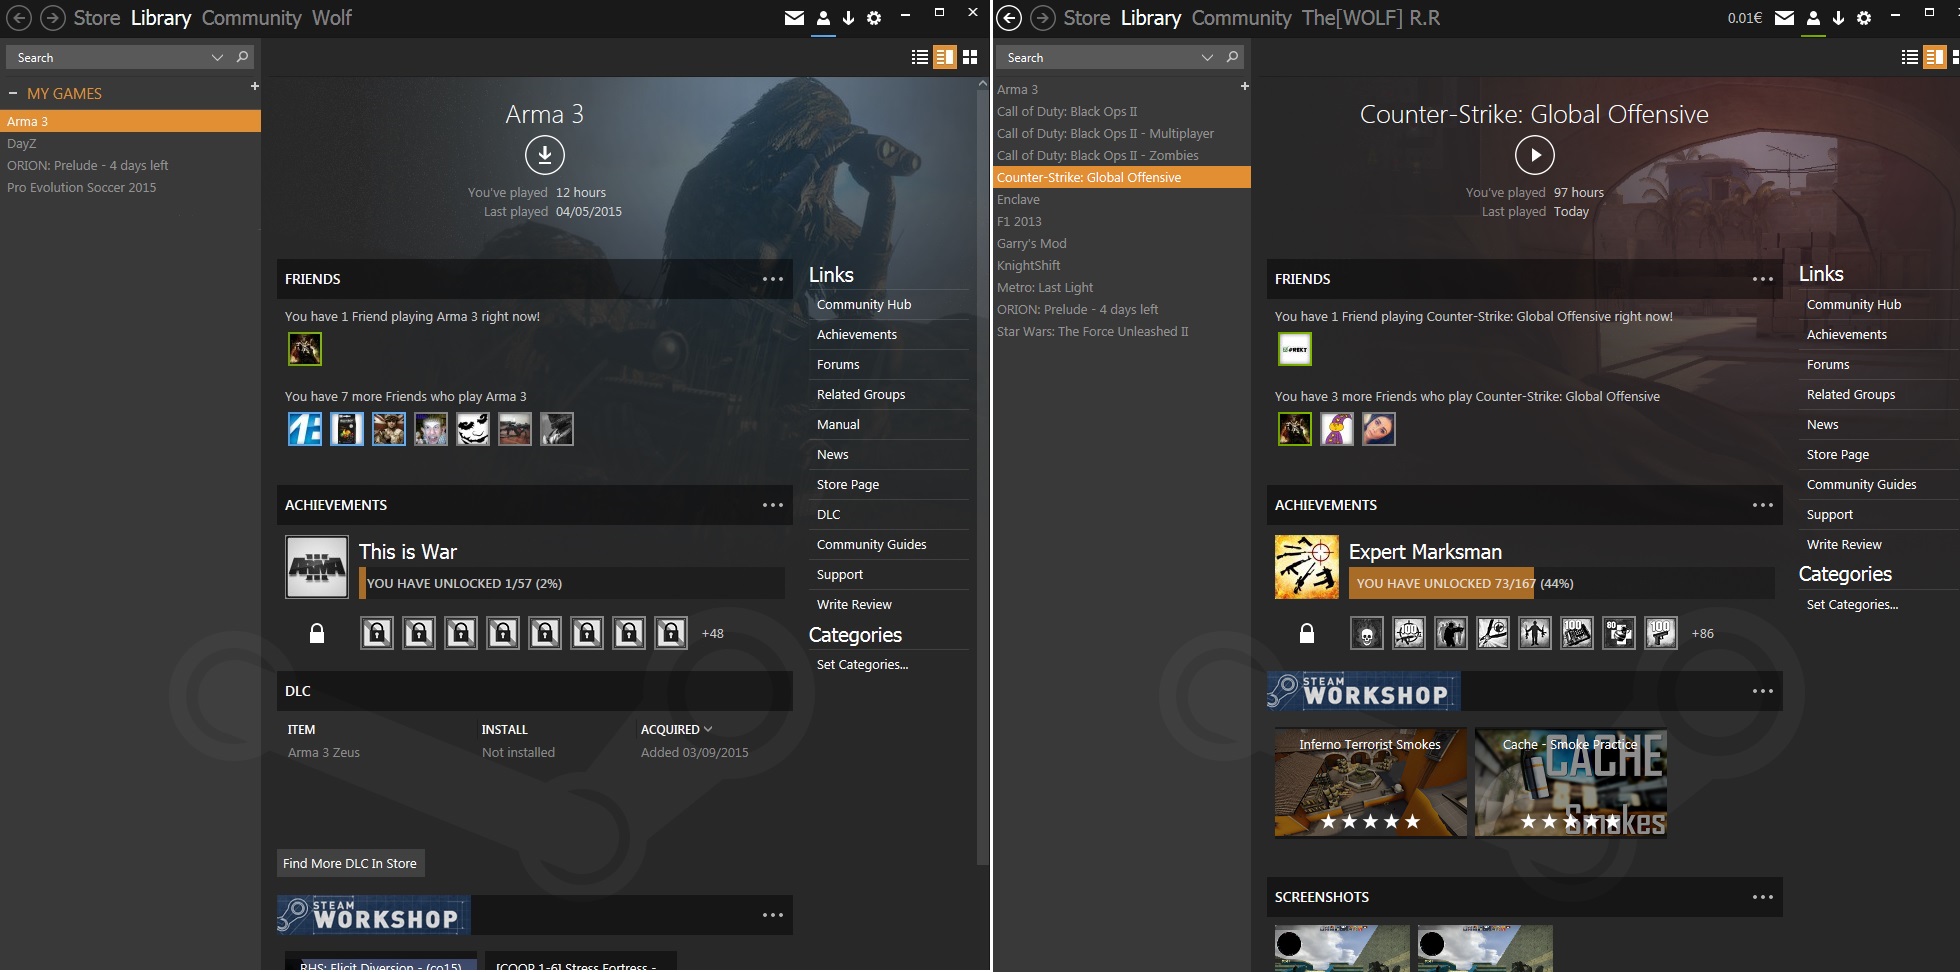
Task: Open The[WOLF] R.R profile tab
Action: click(x=1371, y=18)
